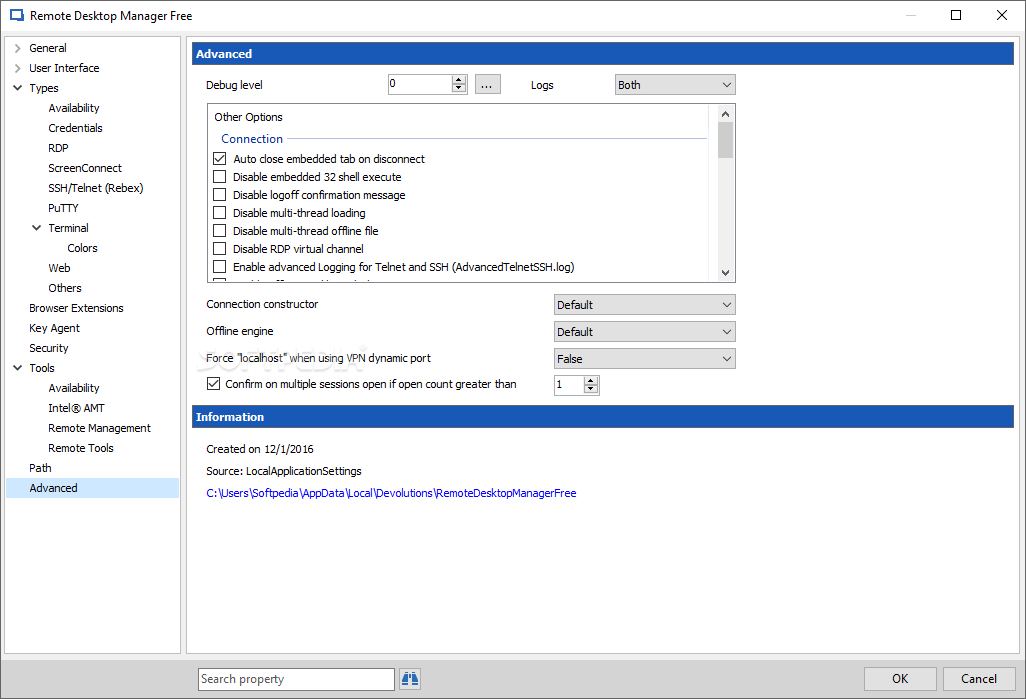Click the Other Options scrollbar thumb
Viewport: 1026px width, 699px height.
coord(725,140)
